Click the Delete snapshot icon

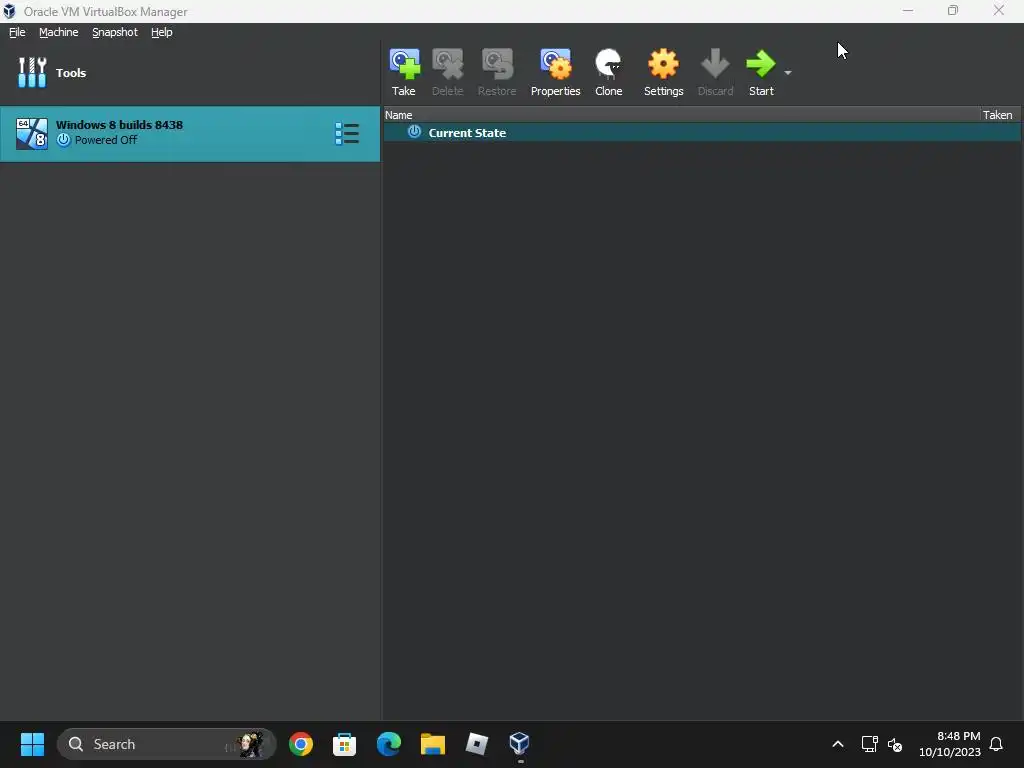pos(447,64)
